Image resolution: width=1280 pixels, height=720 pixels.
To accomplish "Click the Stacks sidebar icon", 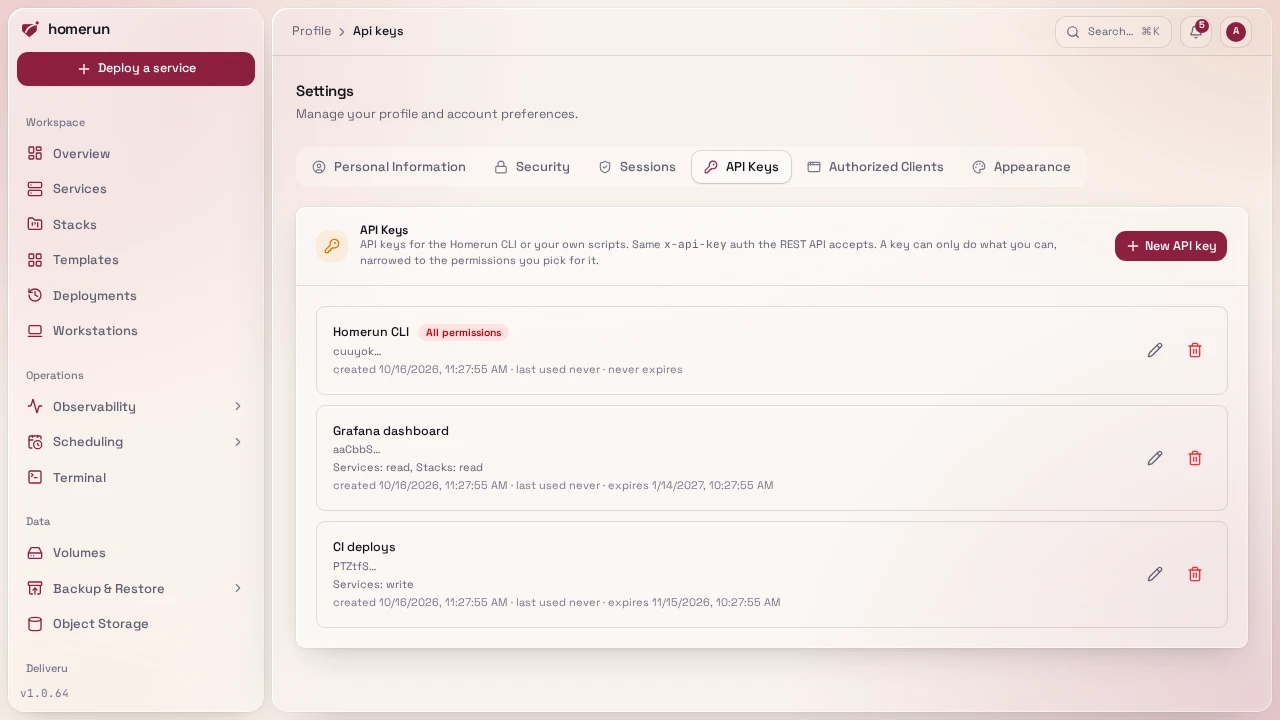I will click(35, 224).
